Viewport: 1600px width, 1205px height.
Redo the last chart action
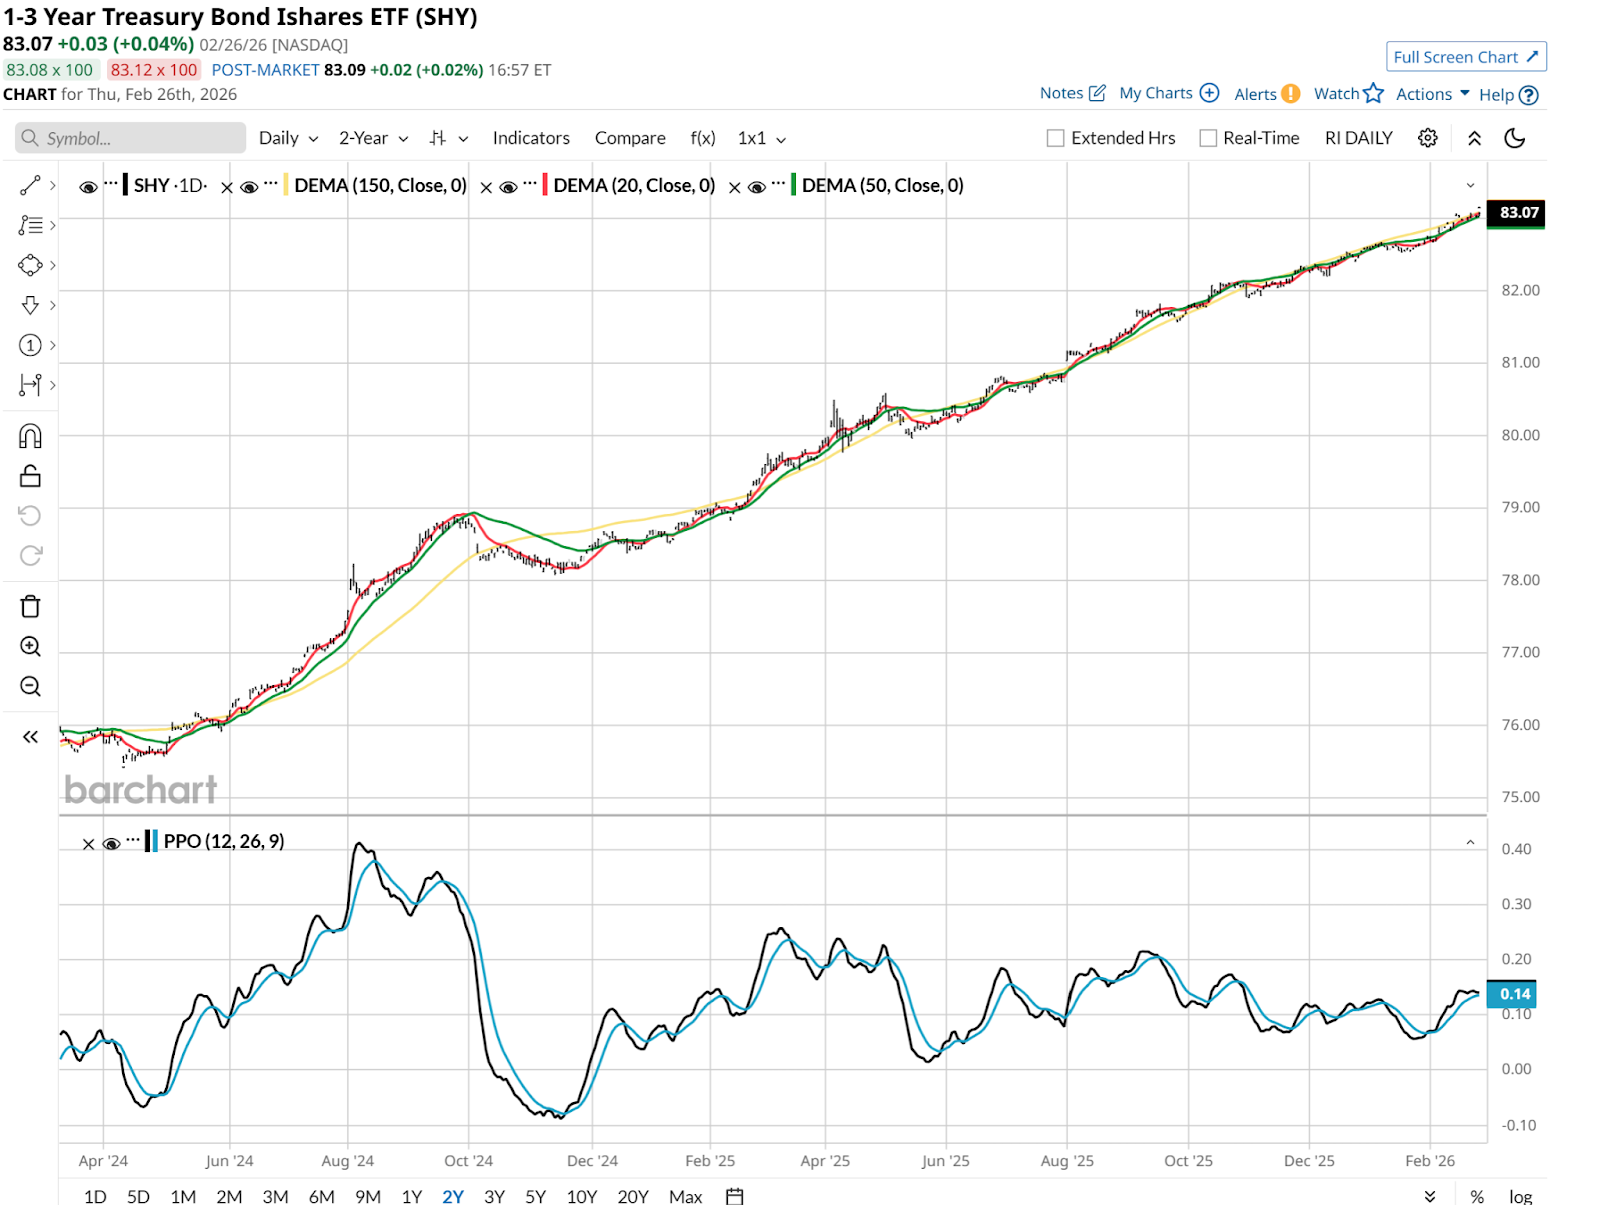coord(30,556)
